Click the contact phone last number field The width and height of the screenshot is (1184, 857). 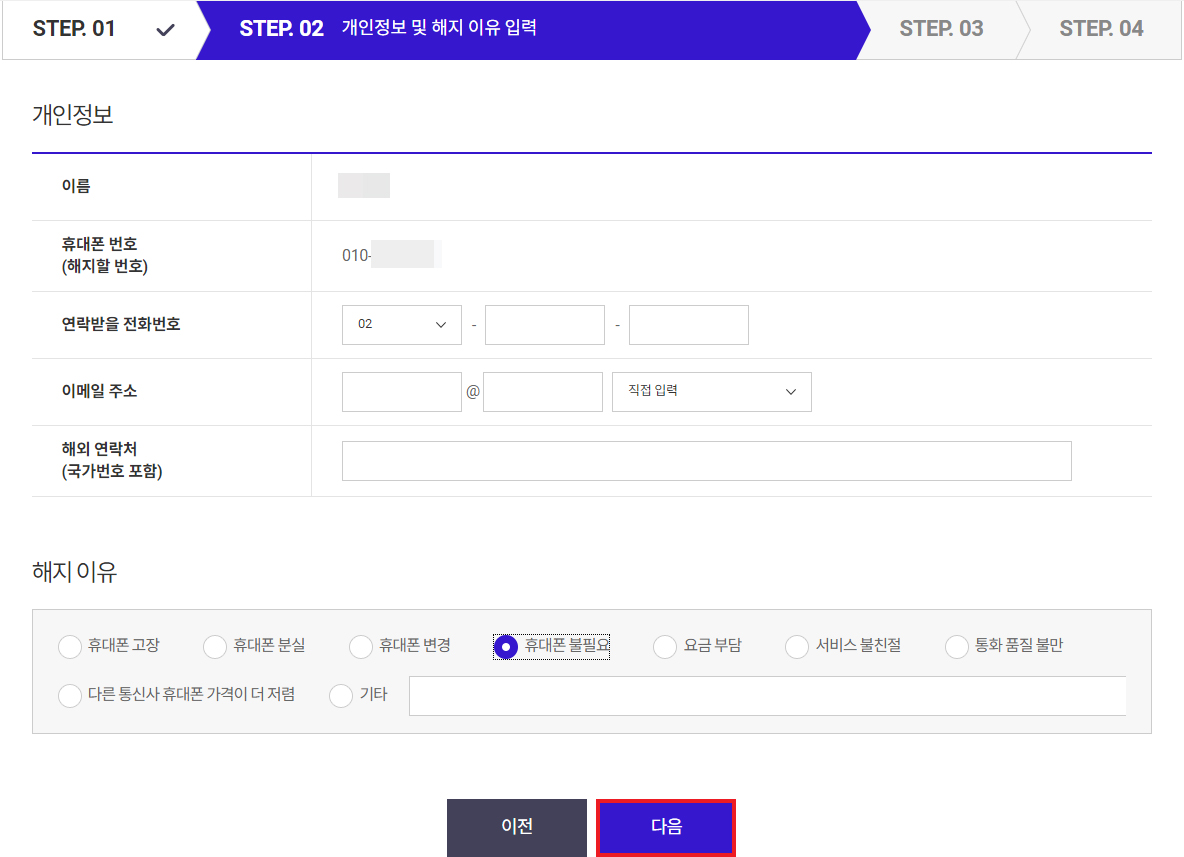tap(689, 325)
